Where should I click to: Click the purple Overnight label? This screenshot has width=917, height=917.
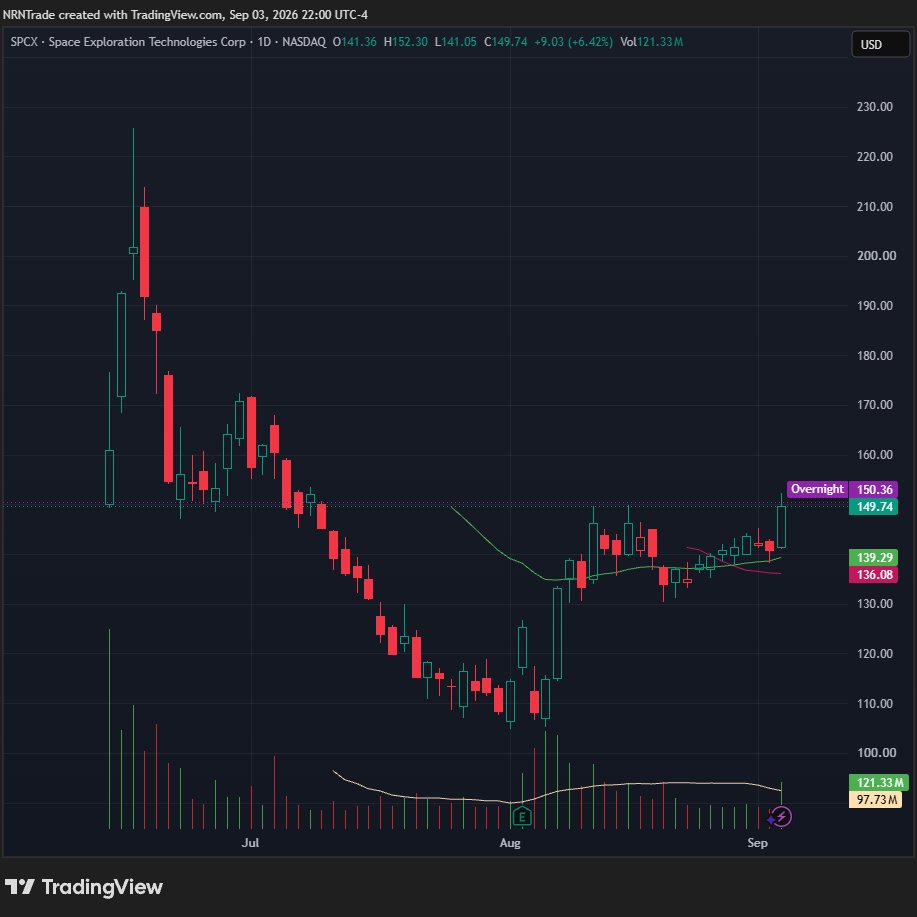pyautogui.click(x=817, y=489)
